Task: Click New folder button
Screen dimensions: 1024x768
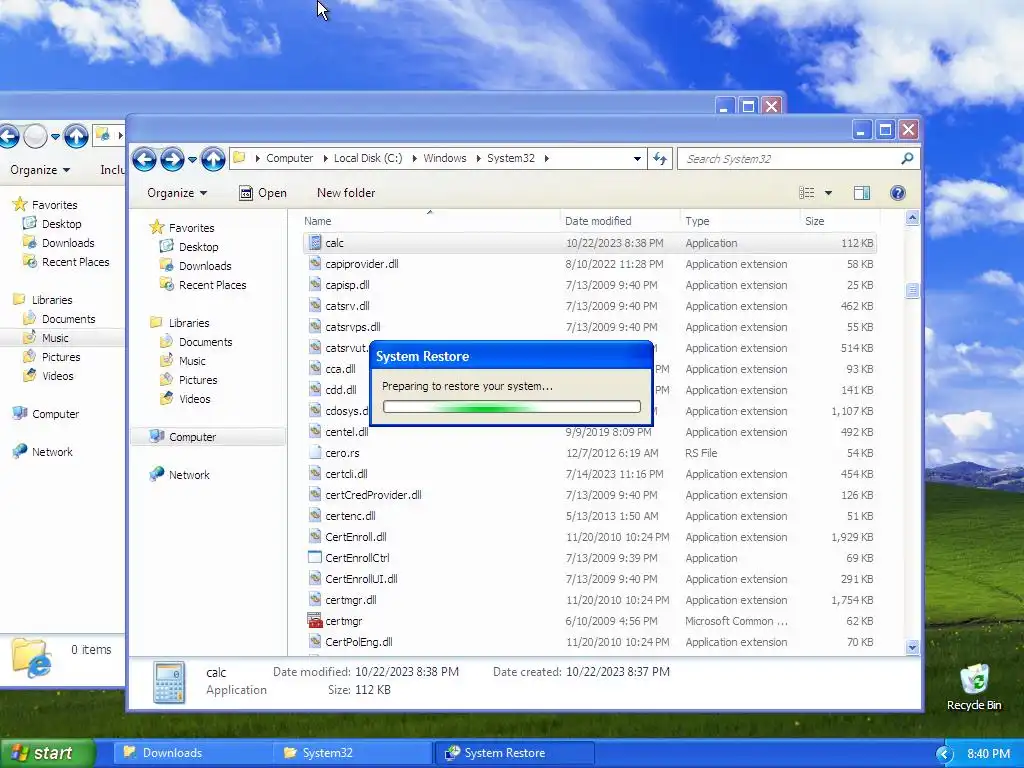Action: click(346, 193)
